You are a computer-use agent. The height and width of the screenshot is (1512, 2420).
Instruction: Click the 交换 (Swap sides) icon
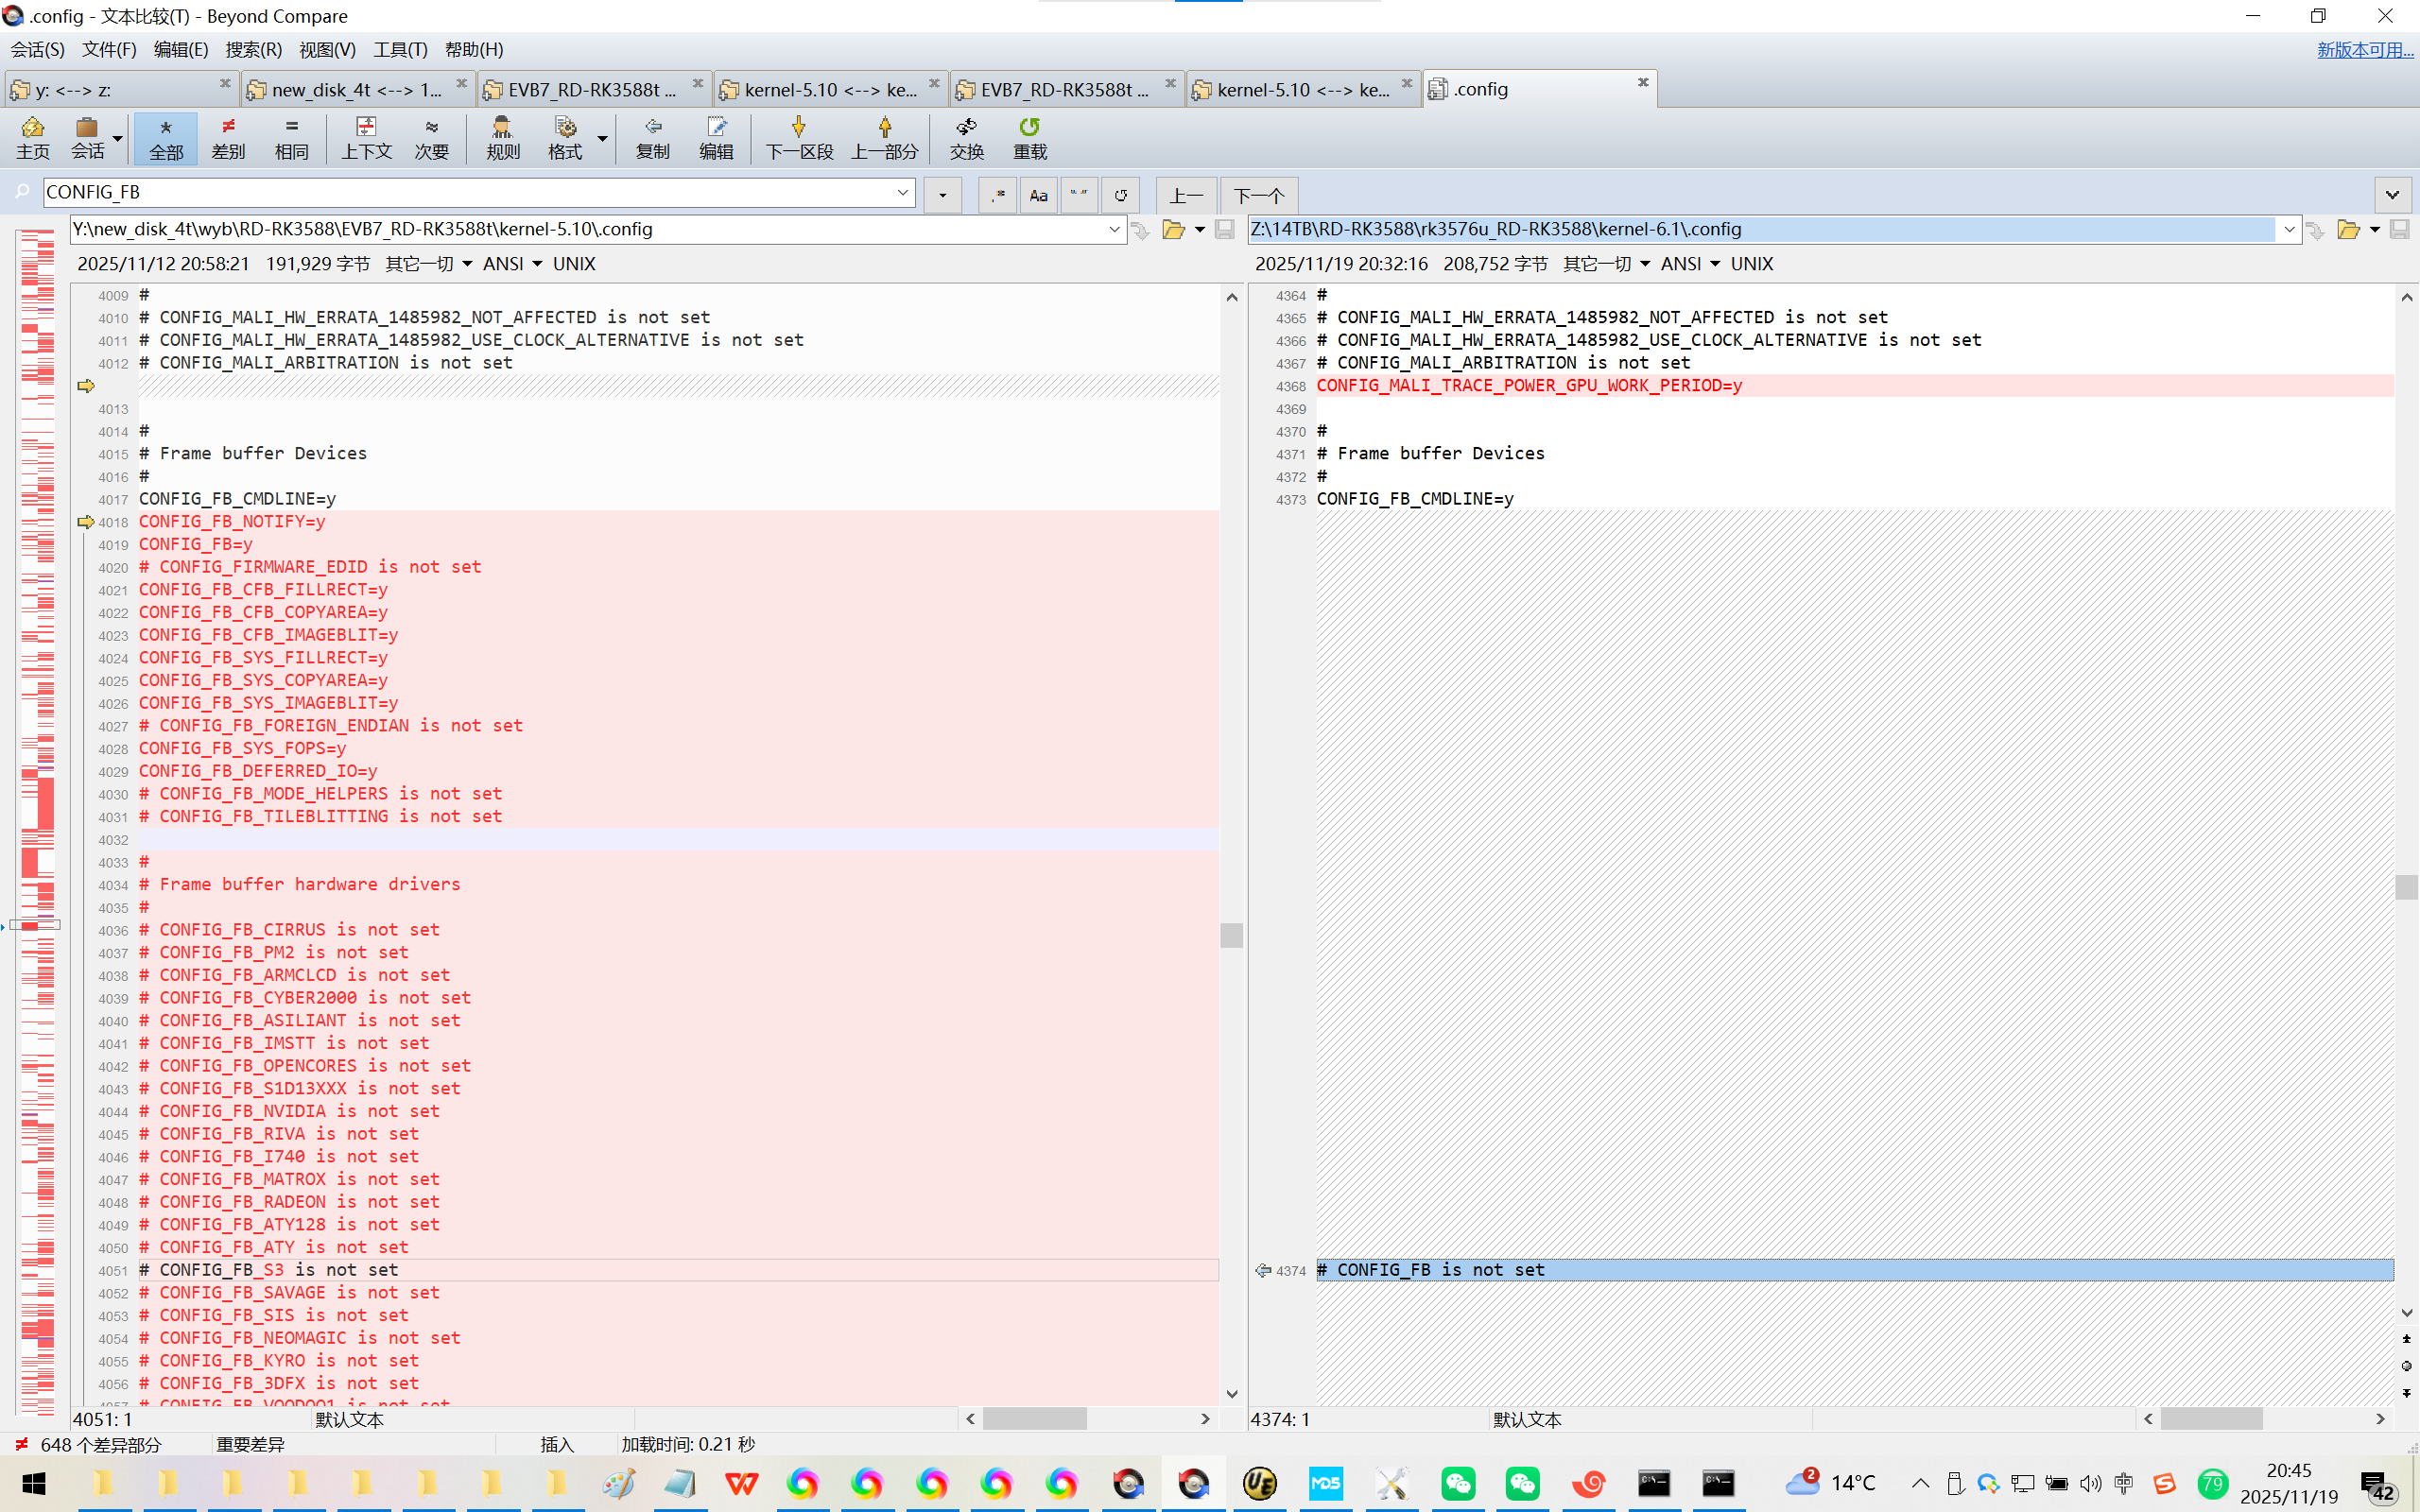[966, 137]
